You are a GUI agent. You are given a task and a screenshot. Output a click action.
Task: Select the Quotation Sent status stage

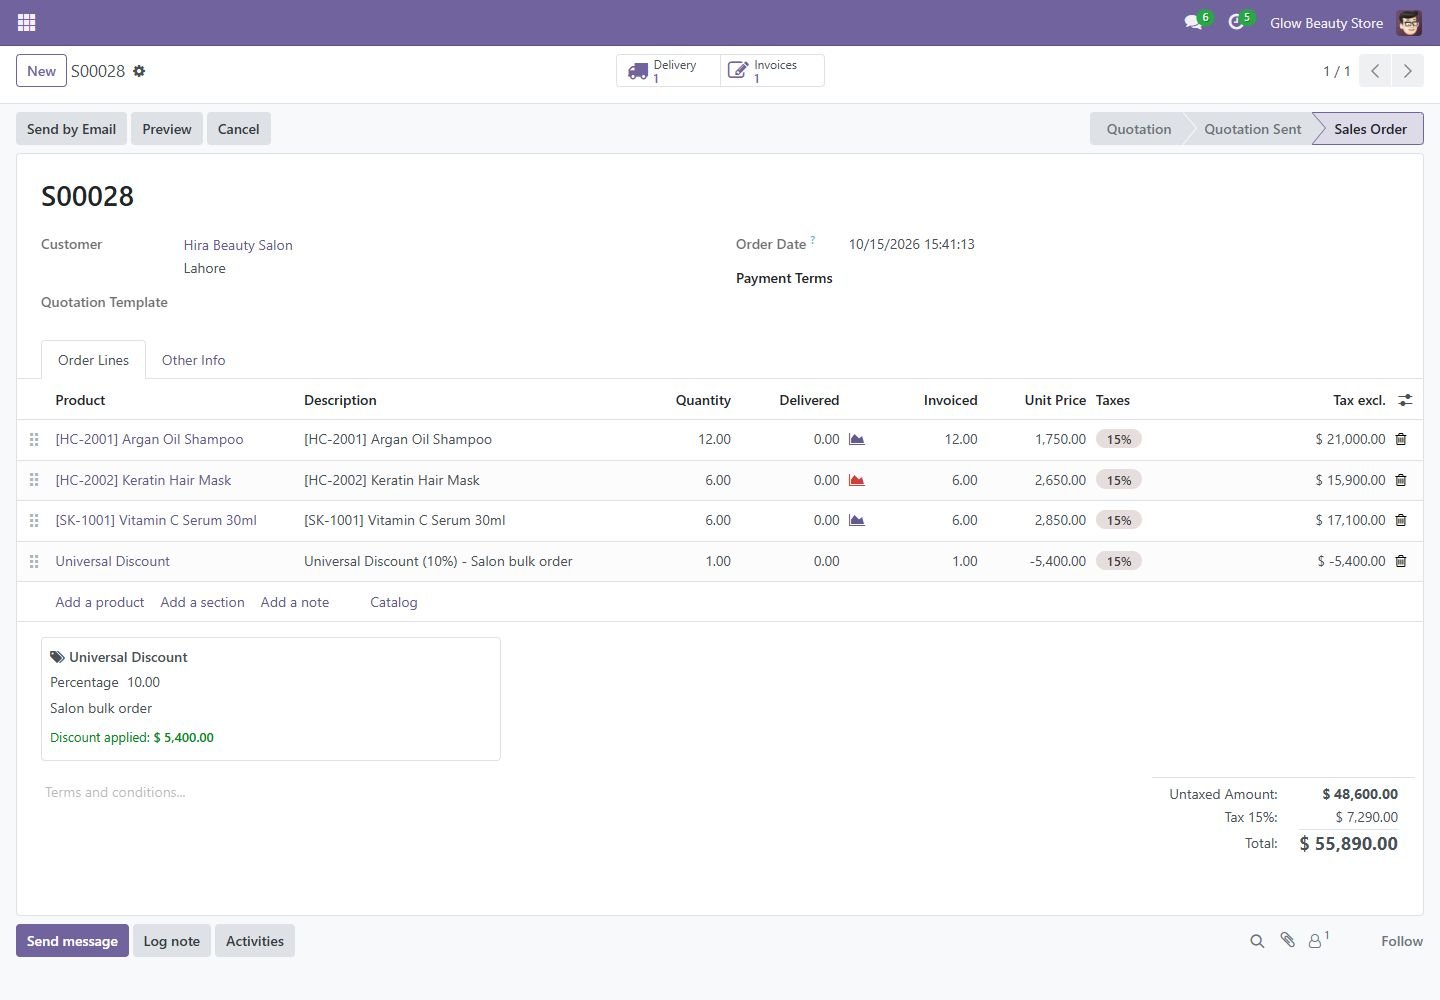tap(1252, 129)
